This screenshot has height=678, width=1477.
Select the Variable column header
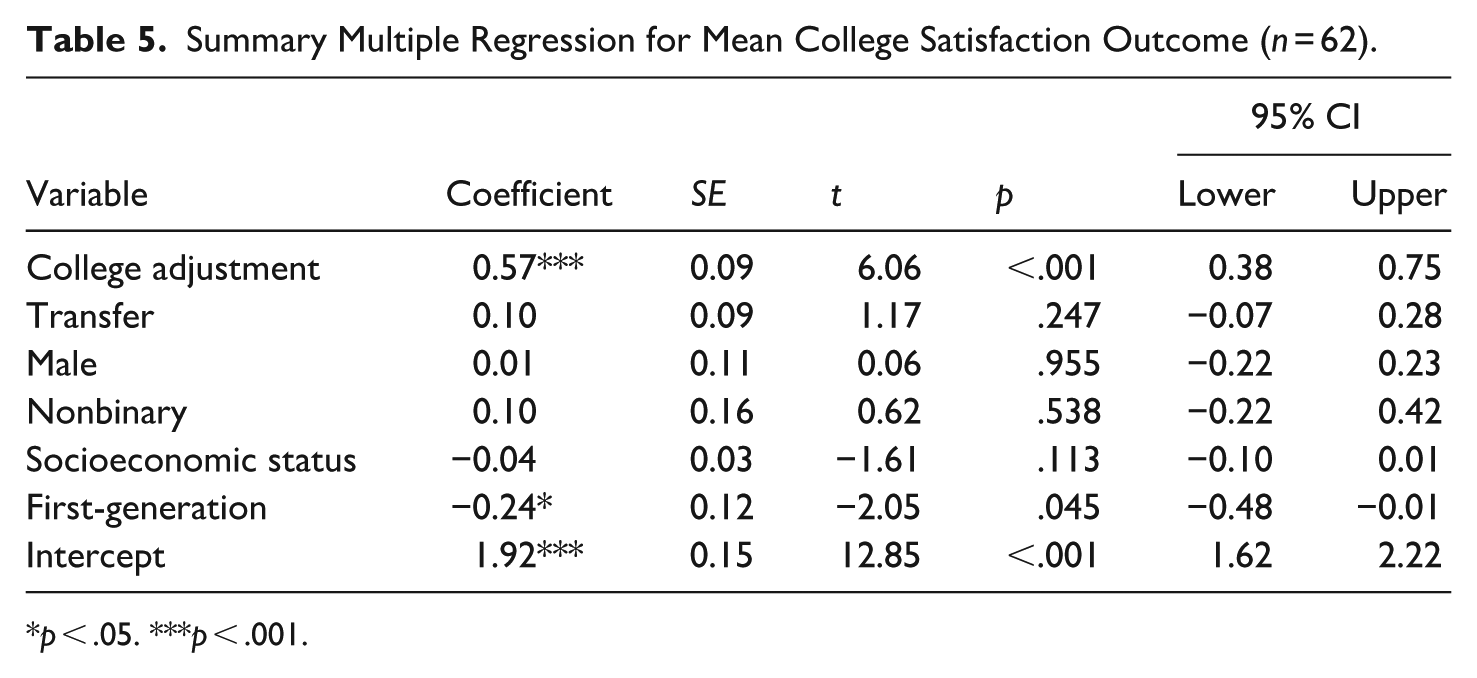[87, 193]
